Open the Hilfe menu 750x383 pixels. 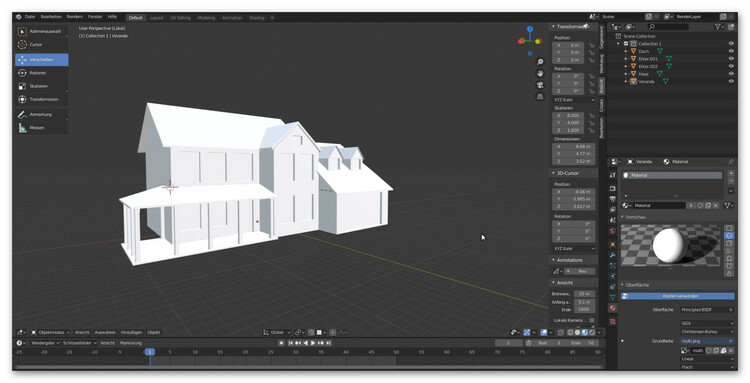112,17
